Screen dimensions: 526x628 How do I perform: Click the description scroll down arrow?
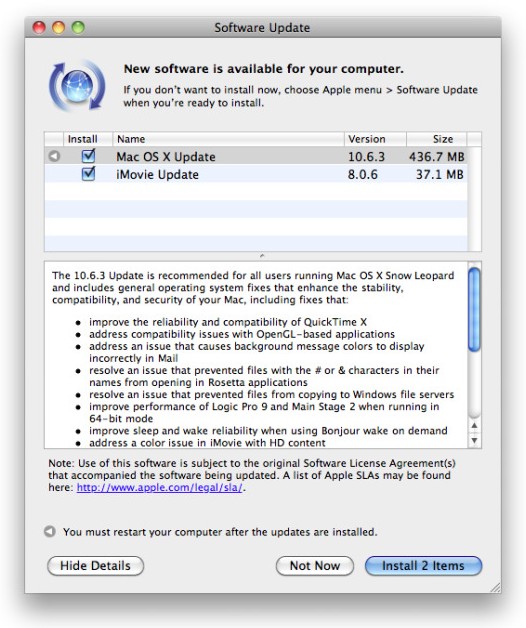(x=474, y=441)
